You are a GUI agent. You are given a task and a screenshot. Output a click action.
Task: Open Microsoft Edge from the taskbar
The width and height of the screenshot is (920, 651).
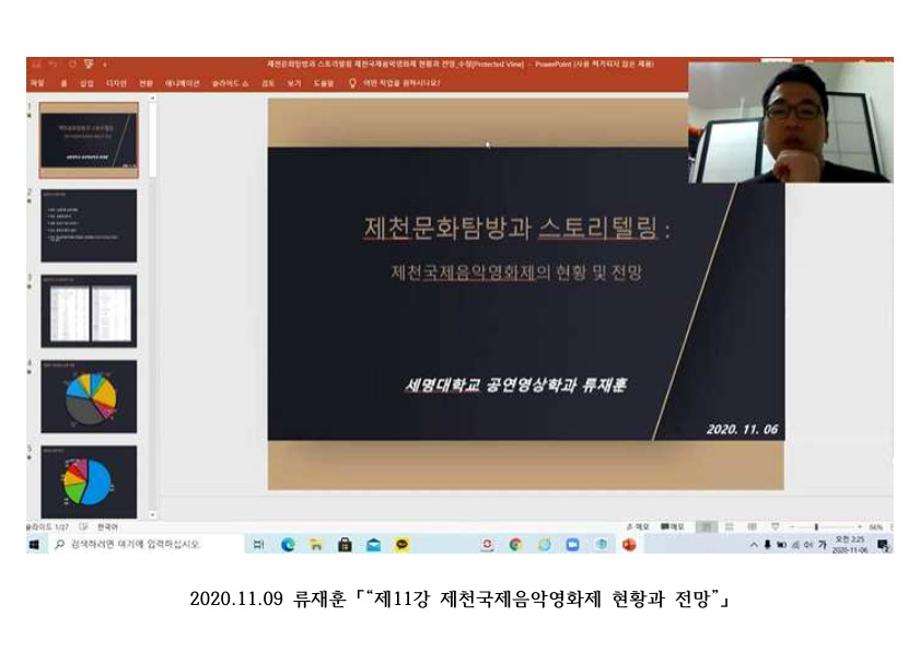pyautogui.click(x=288, y=545)
